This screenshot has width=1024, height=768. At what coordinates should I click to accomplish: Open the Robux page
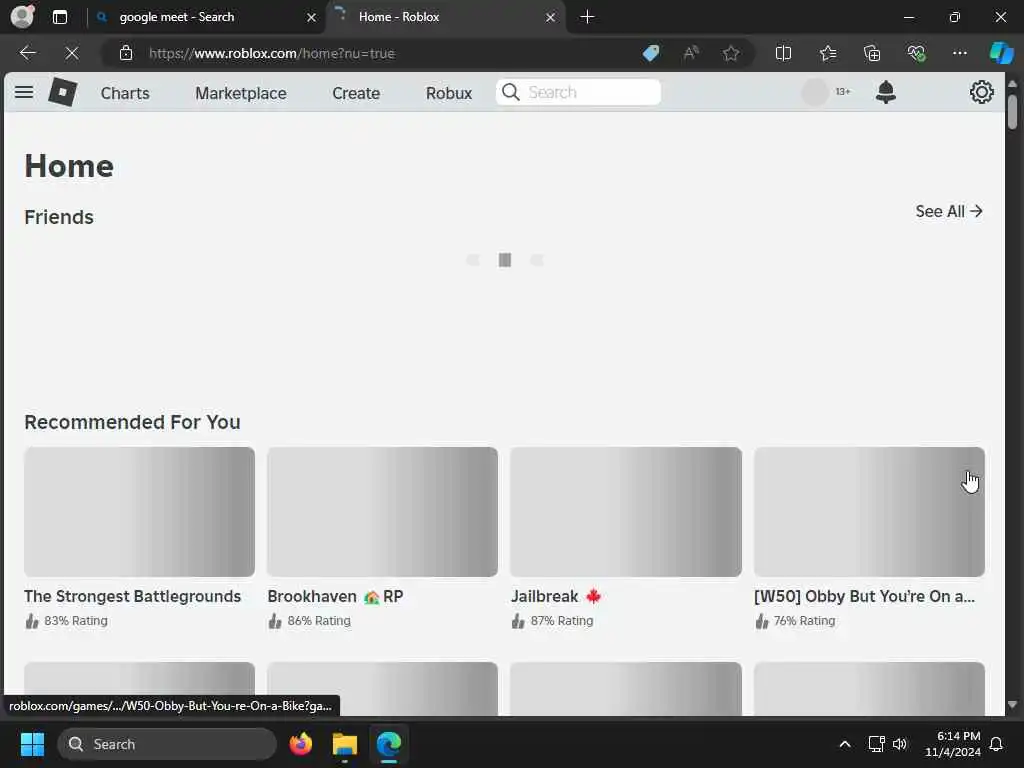click(449, 93)
